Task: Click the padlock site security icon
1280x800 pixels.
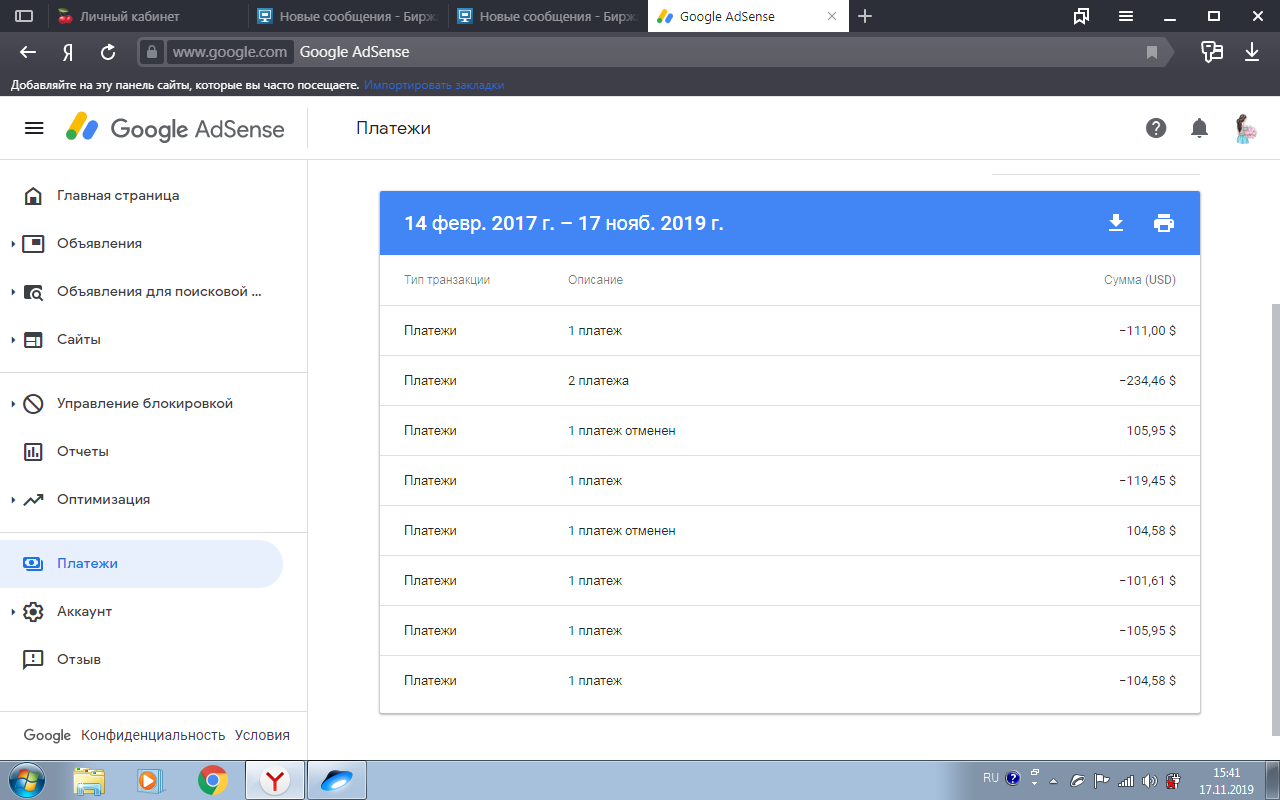Action: 151,52
